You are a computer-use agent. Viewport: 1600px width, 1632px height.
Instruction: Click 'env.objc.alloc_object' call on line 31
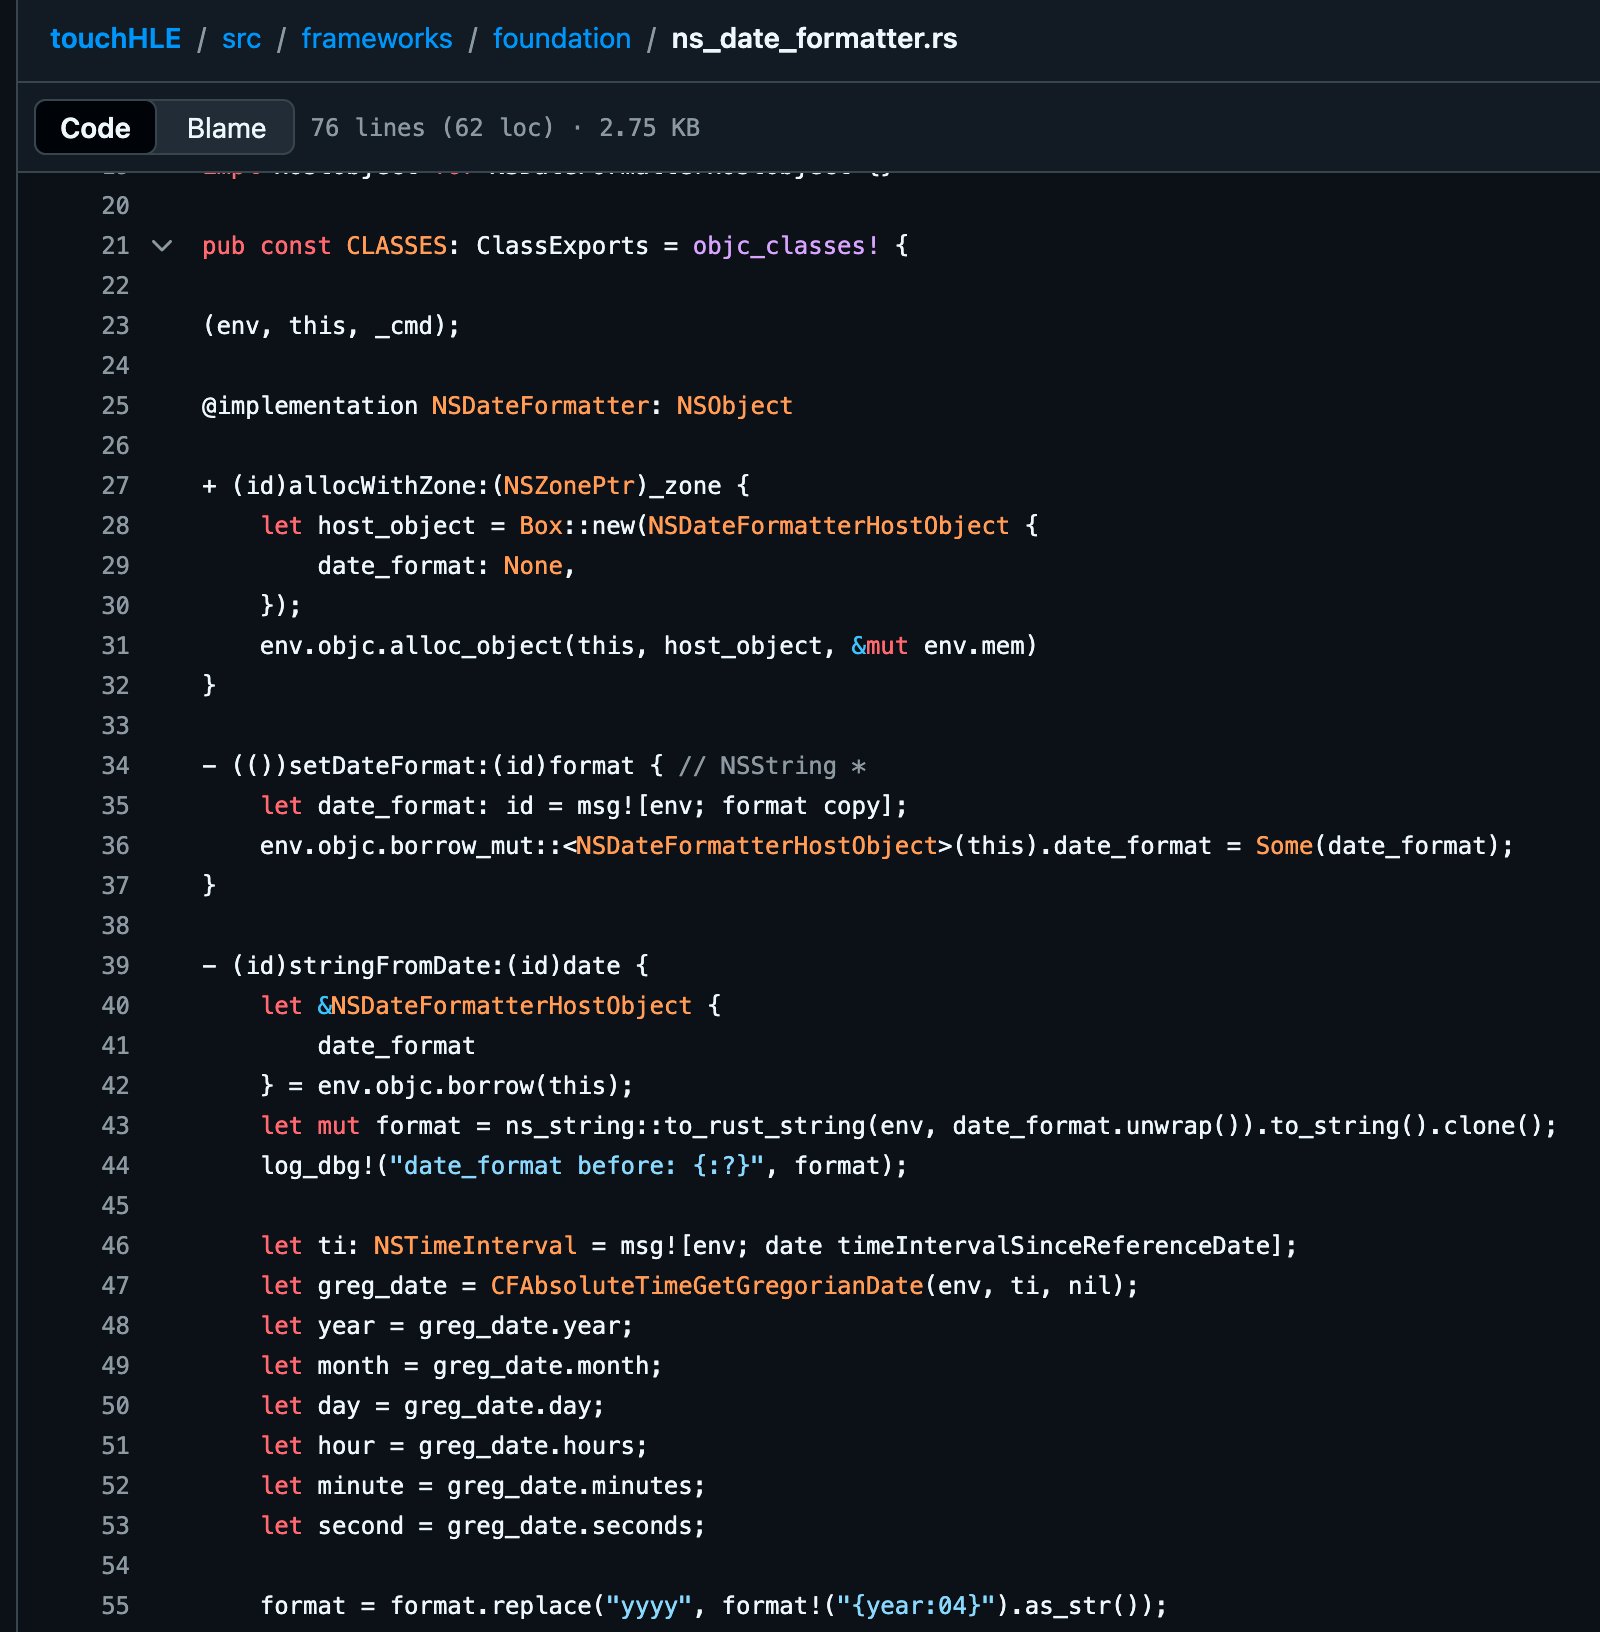(411, 646)
